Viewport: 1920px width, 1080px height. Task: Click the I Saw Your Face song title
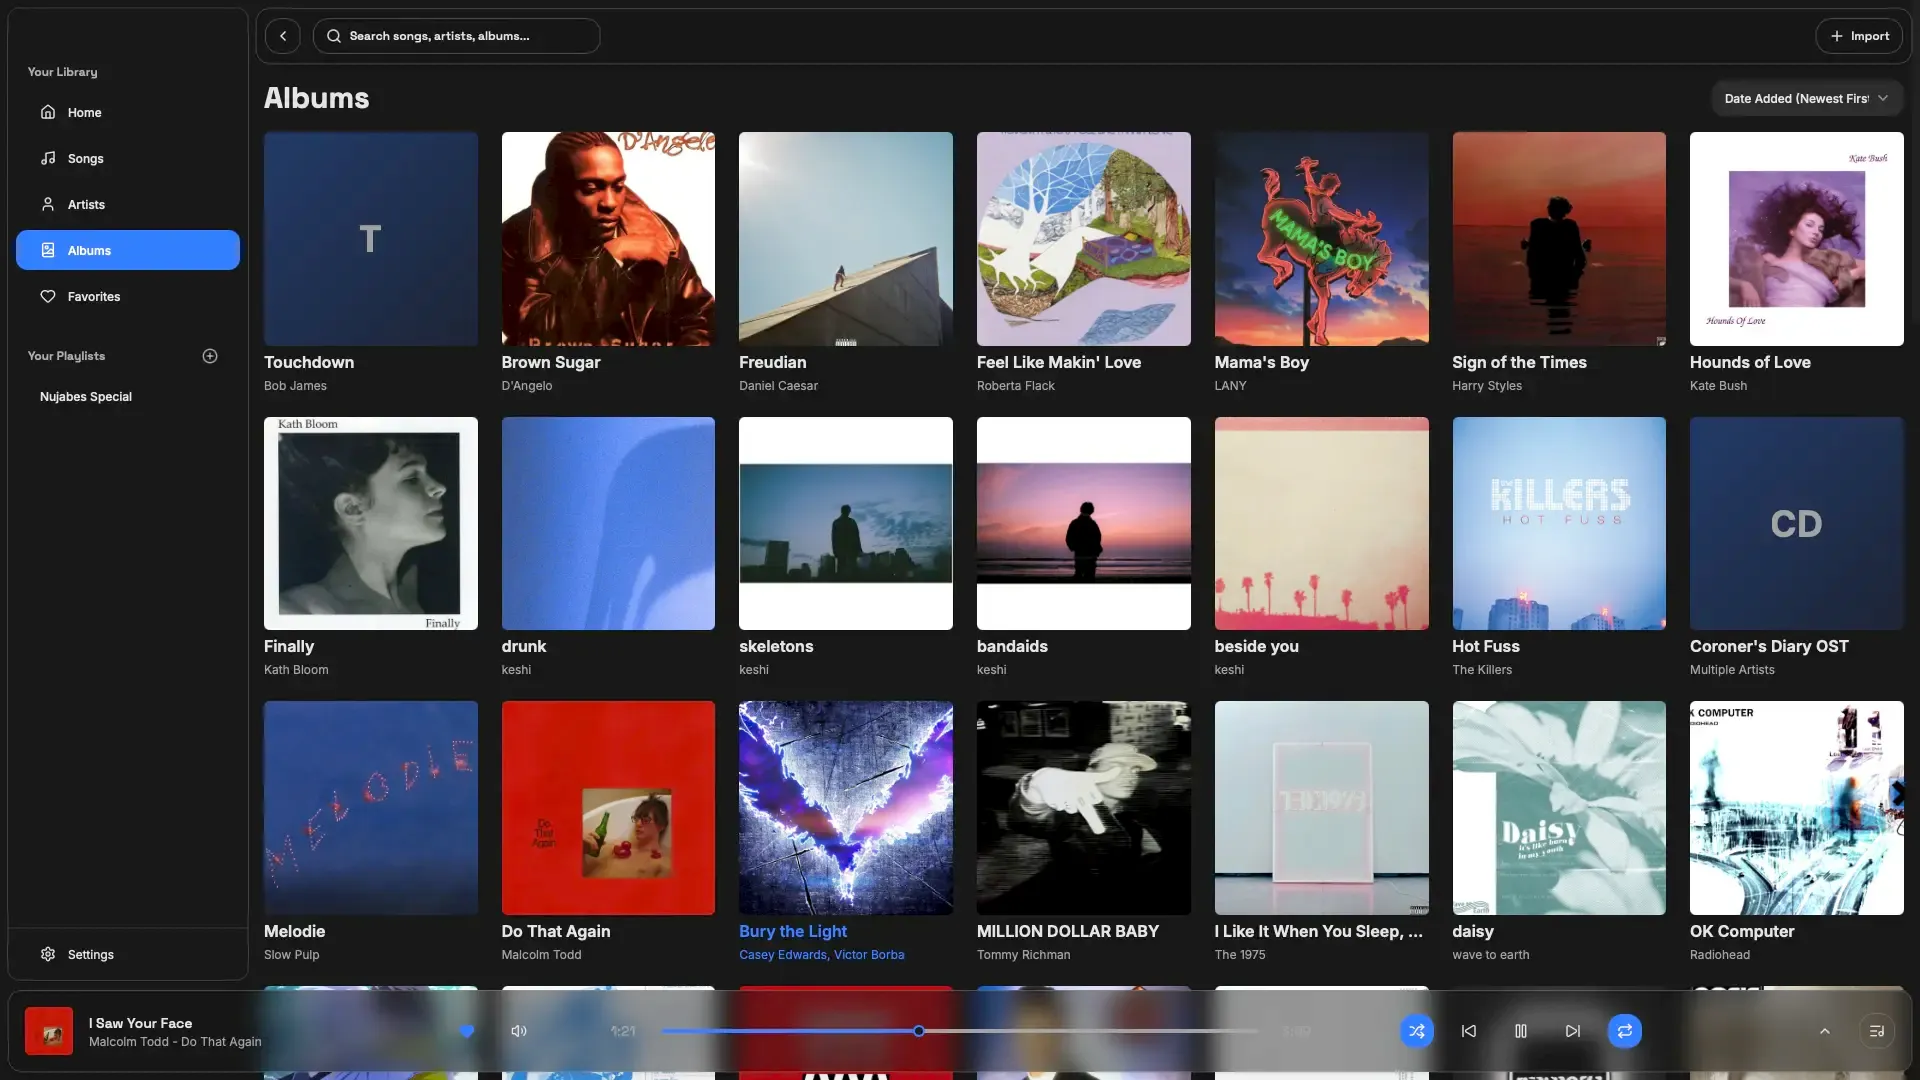point(140,1023)
